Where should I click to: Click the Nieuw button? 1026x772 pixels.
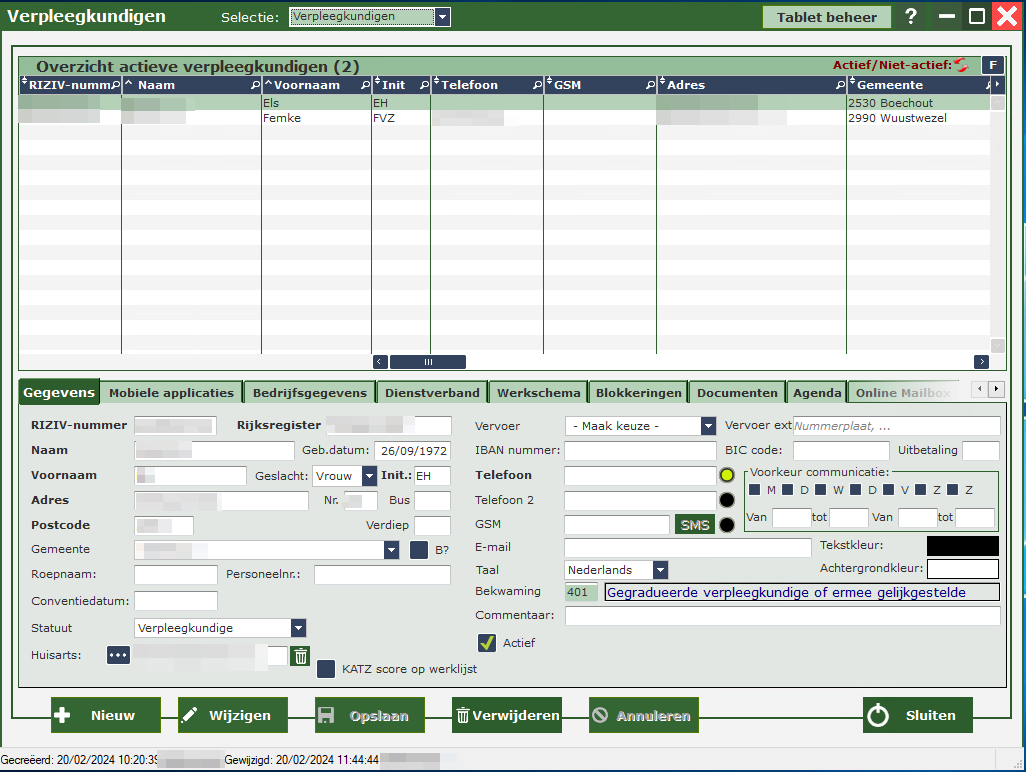(x=106, y=715)
